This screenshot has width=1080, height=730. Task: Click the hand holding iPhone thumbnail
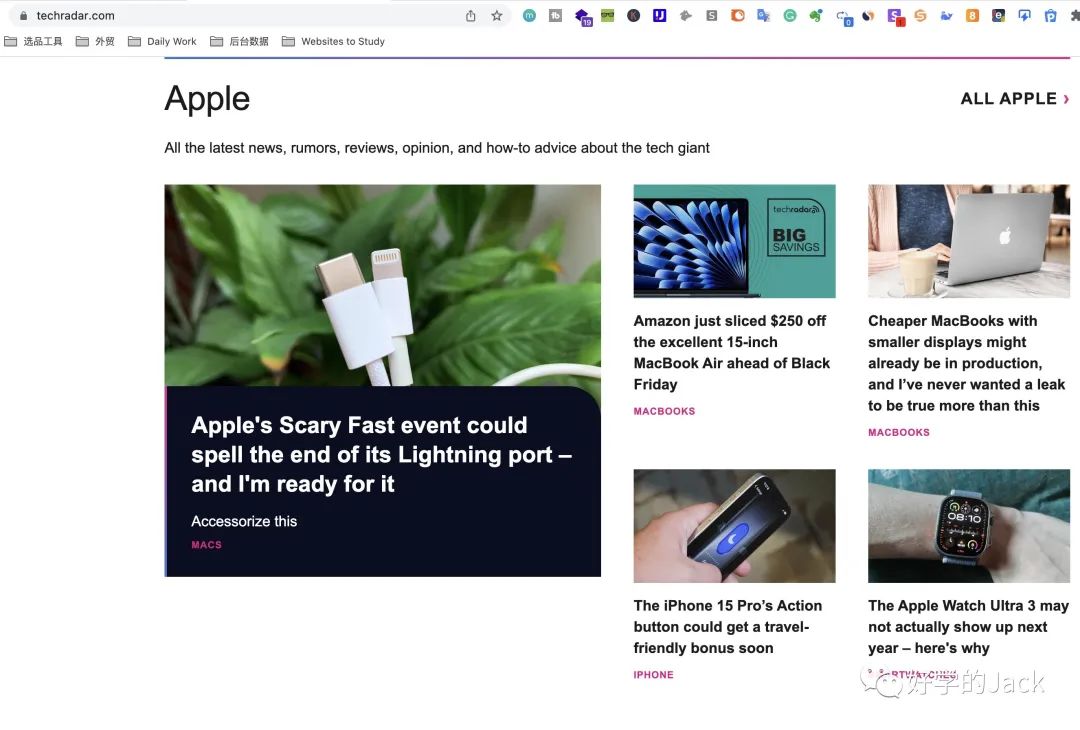point(734,526)
